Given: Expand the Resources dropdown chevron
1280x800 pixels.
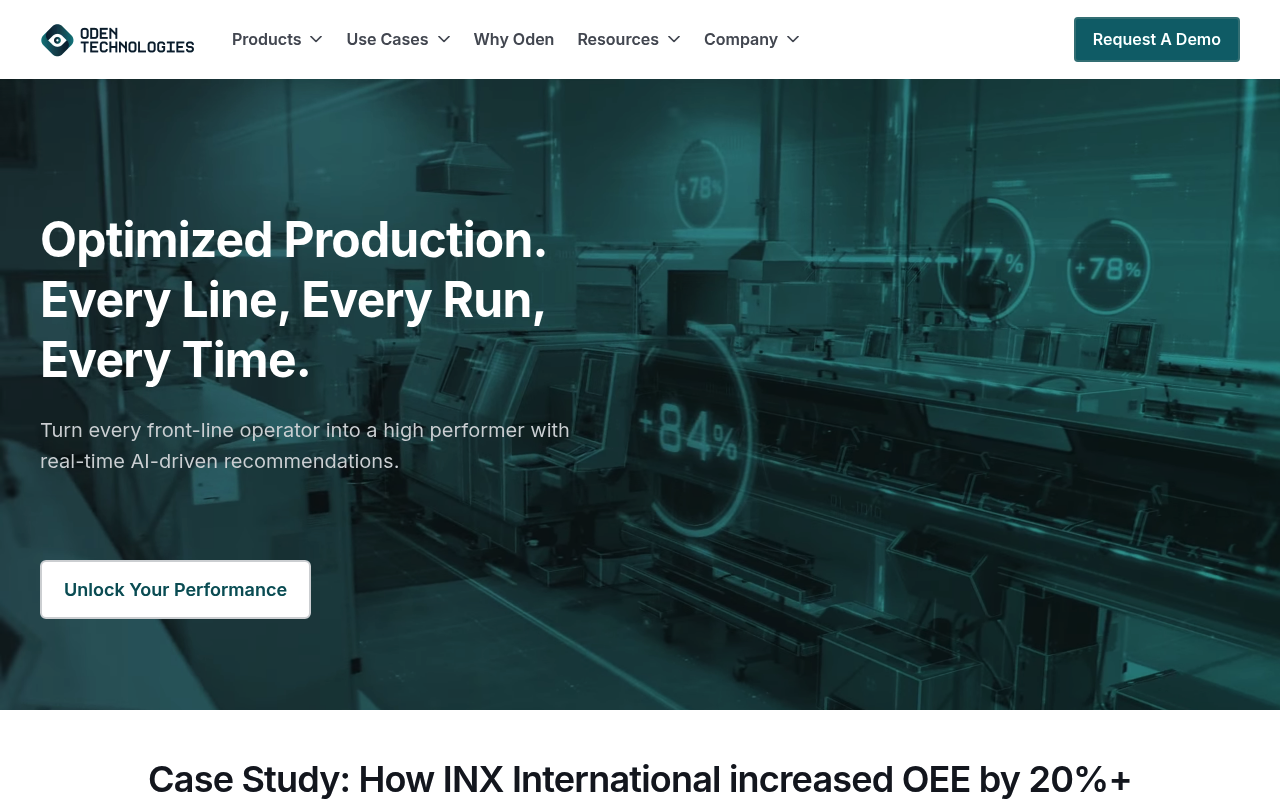Looking at the screenshot, I should 674,39.
